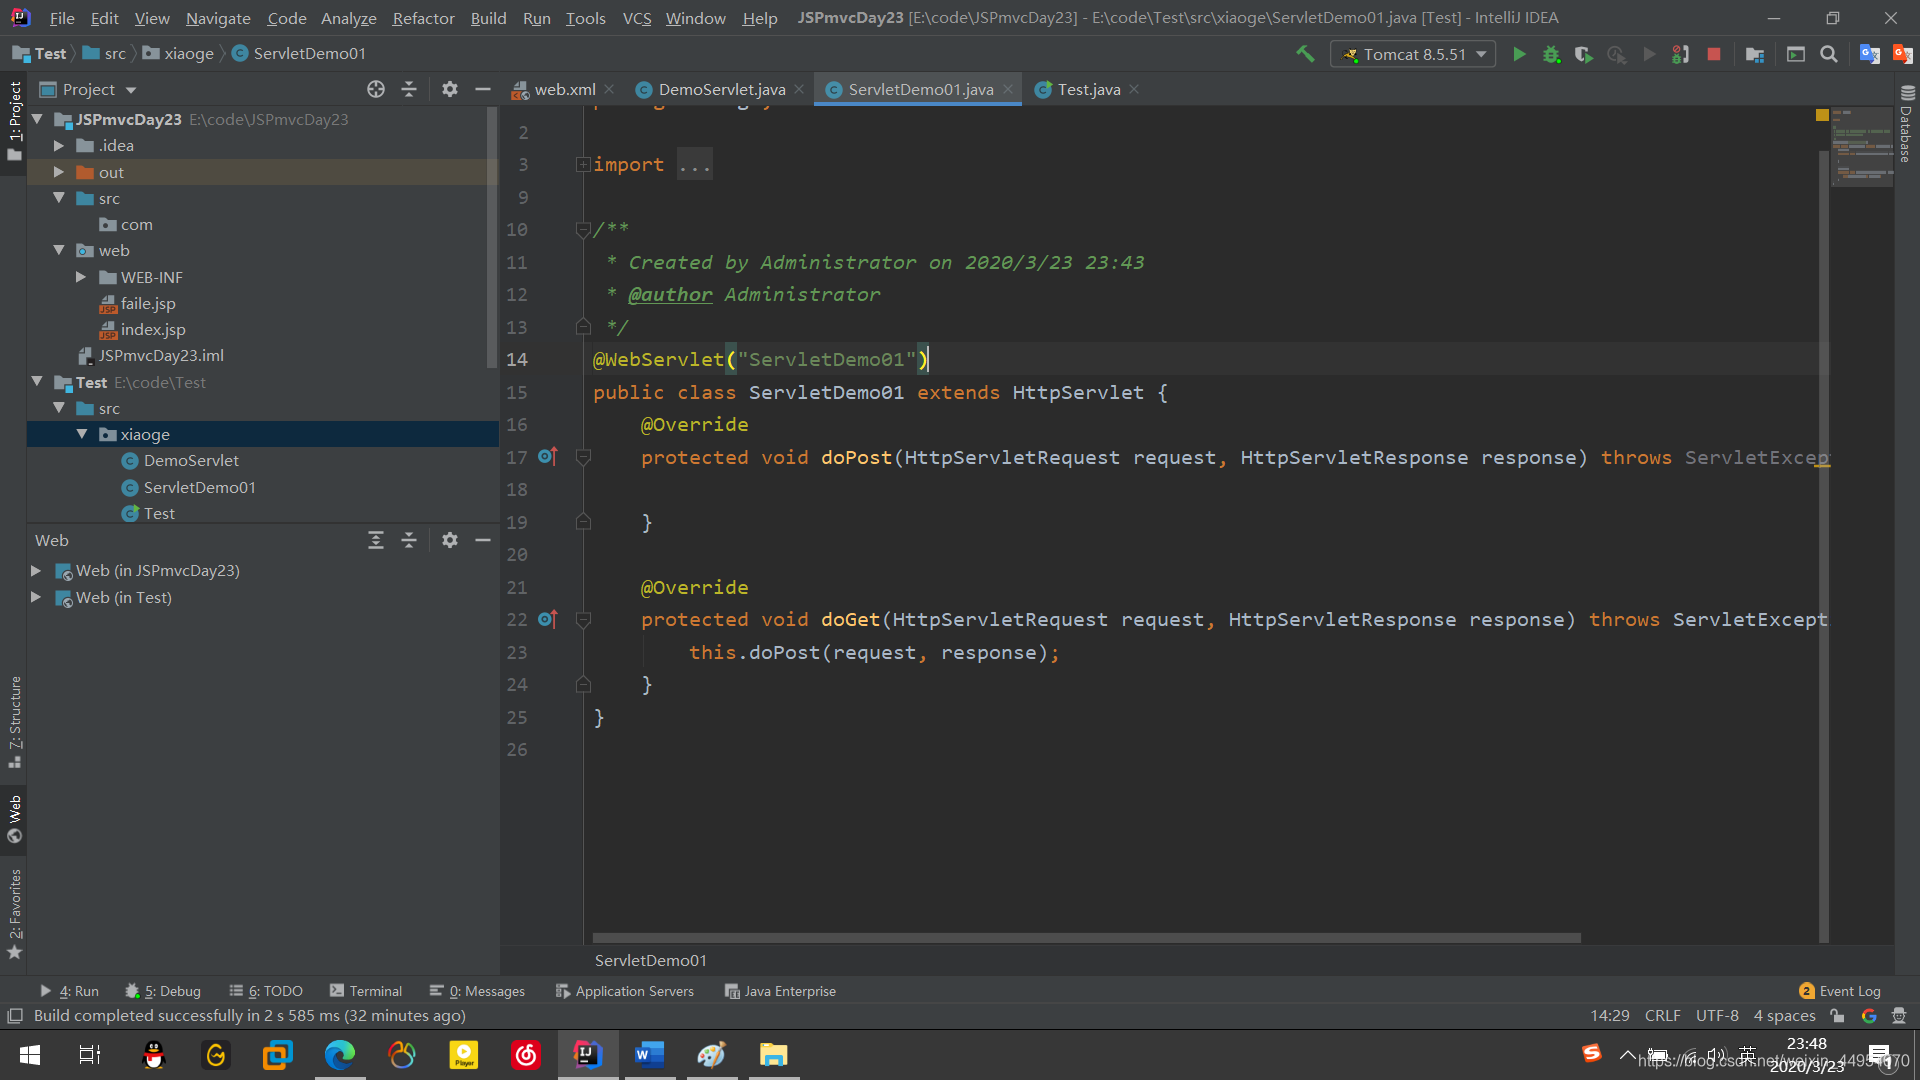The image size is (1920, 1080).
Task: Switch to the DemoServlet.java tab
Action: (721, 89)
